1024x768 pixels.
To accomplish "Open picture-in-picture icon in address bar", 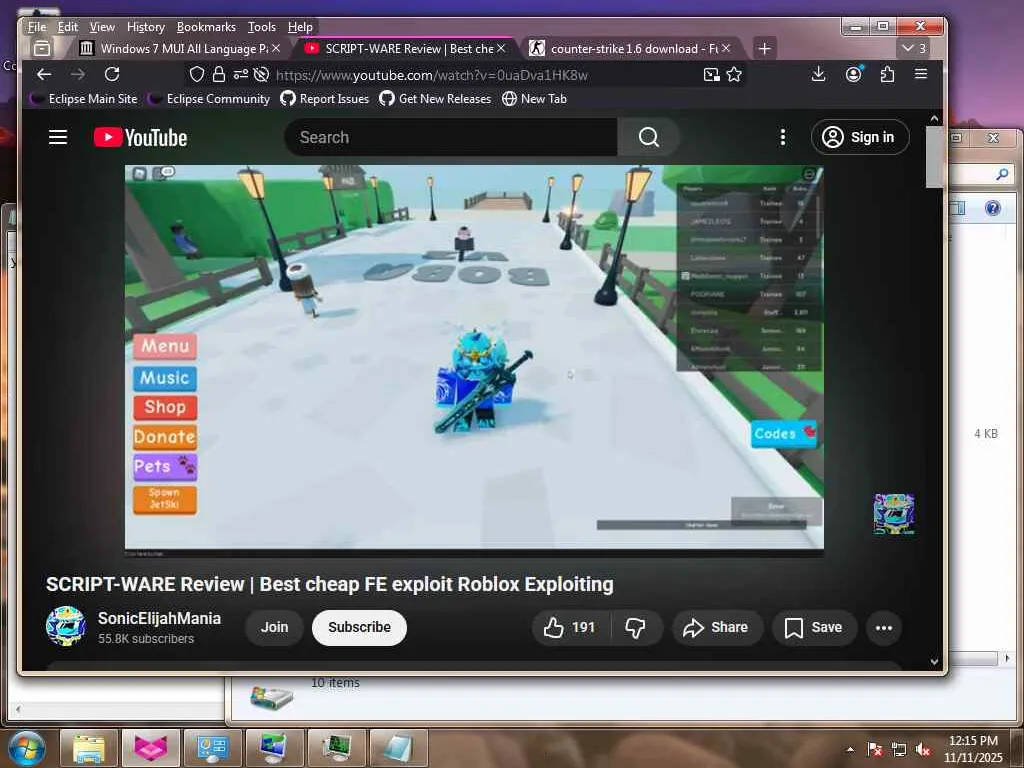I will 712,74.
